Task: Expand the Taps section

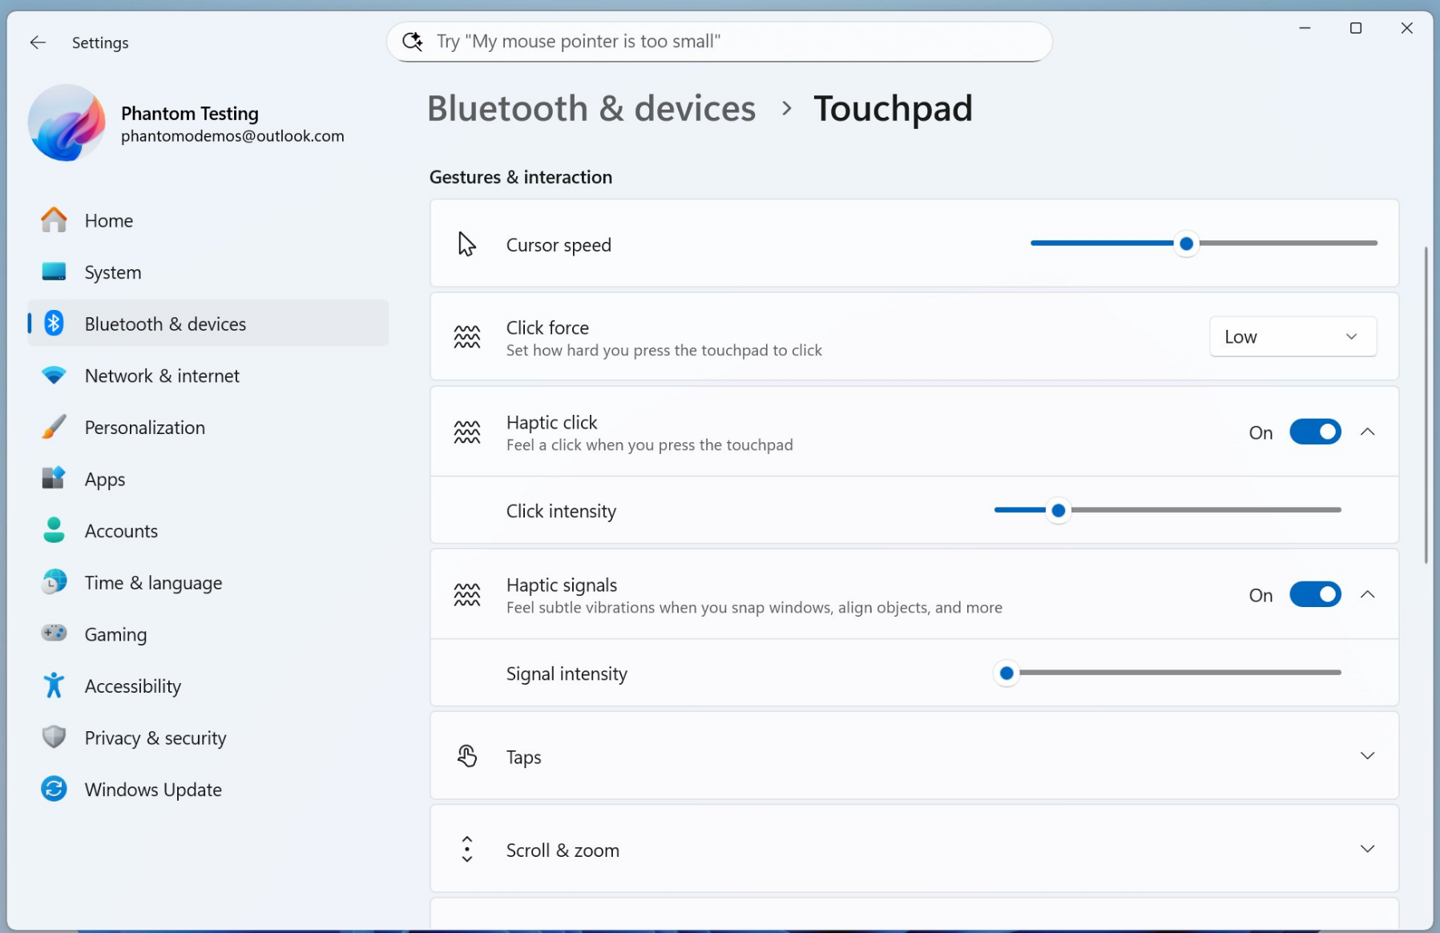Action: [1367, 756]
